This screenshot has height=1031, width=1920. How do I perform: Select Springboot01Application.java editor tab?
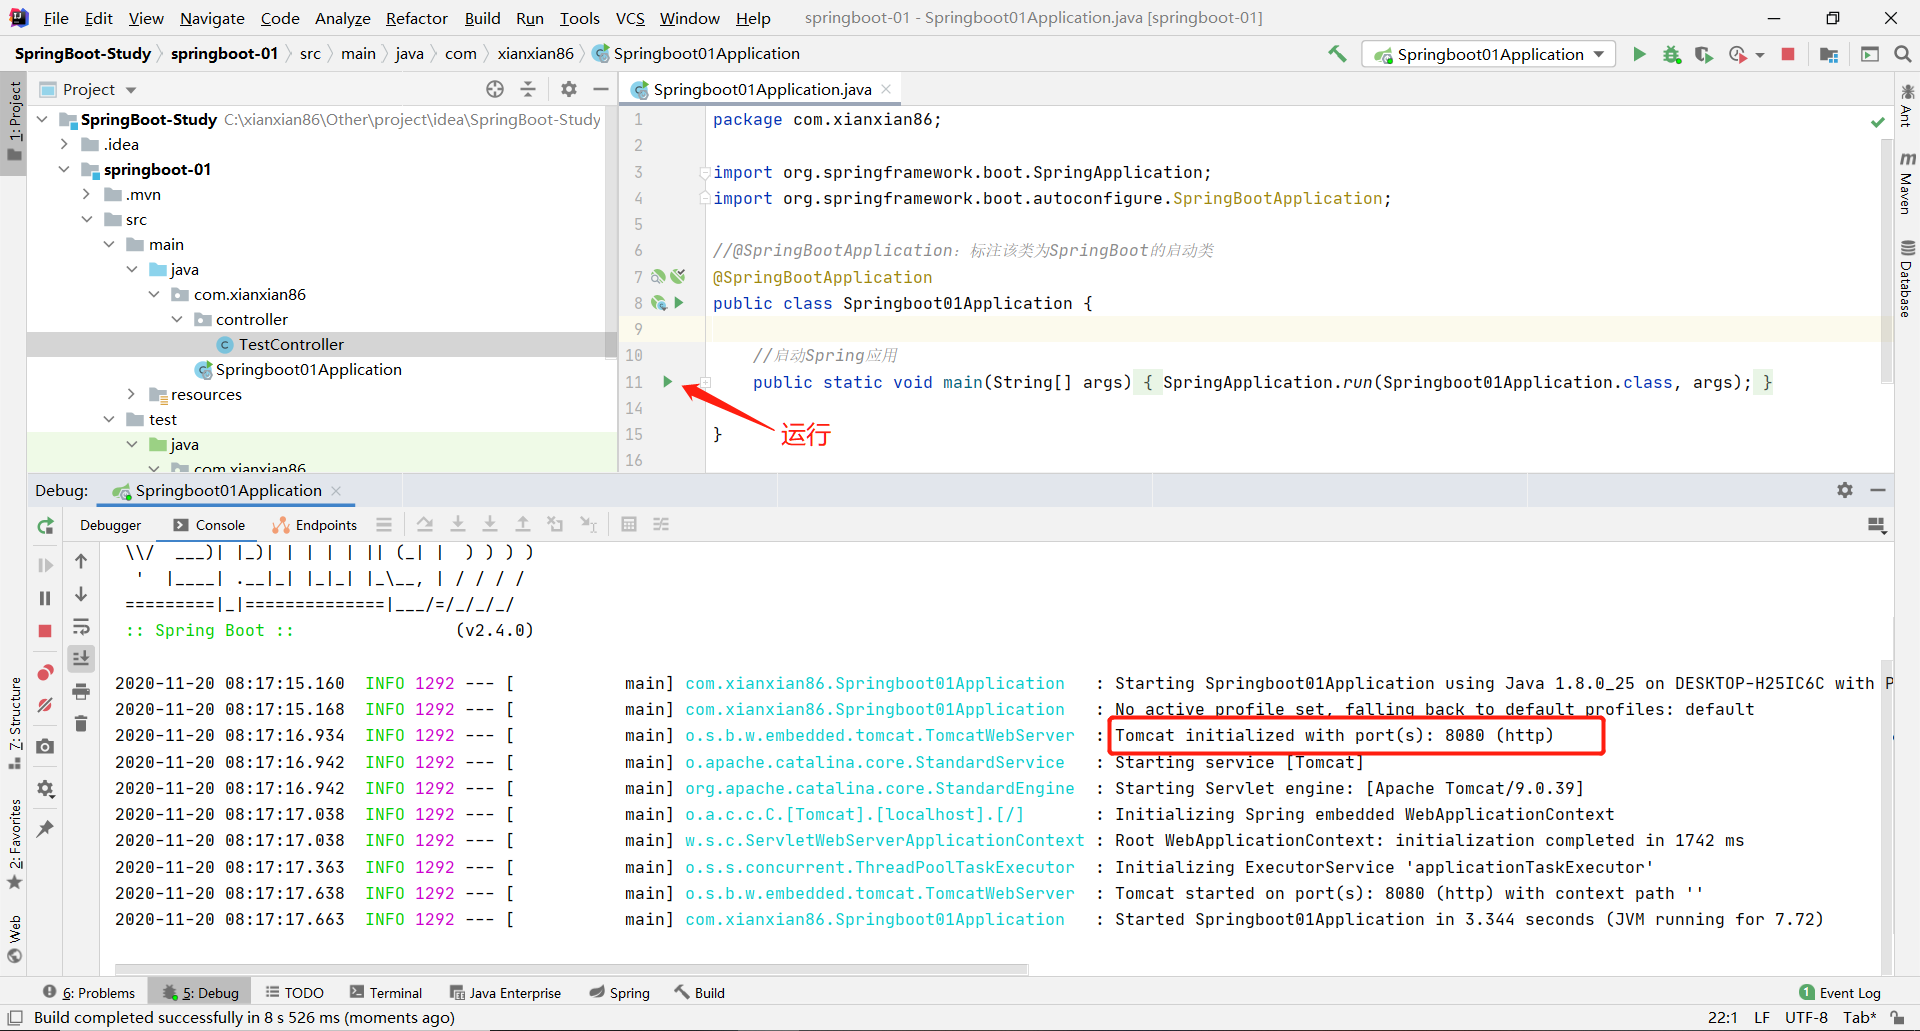tap(762, 89)
